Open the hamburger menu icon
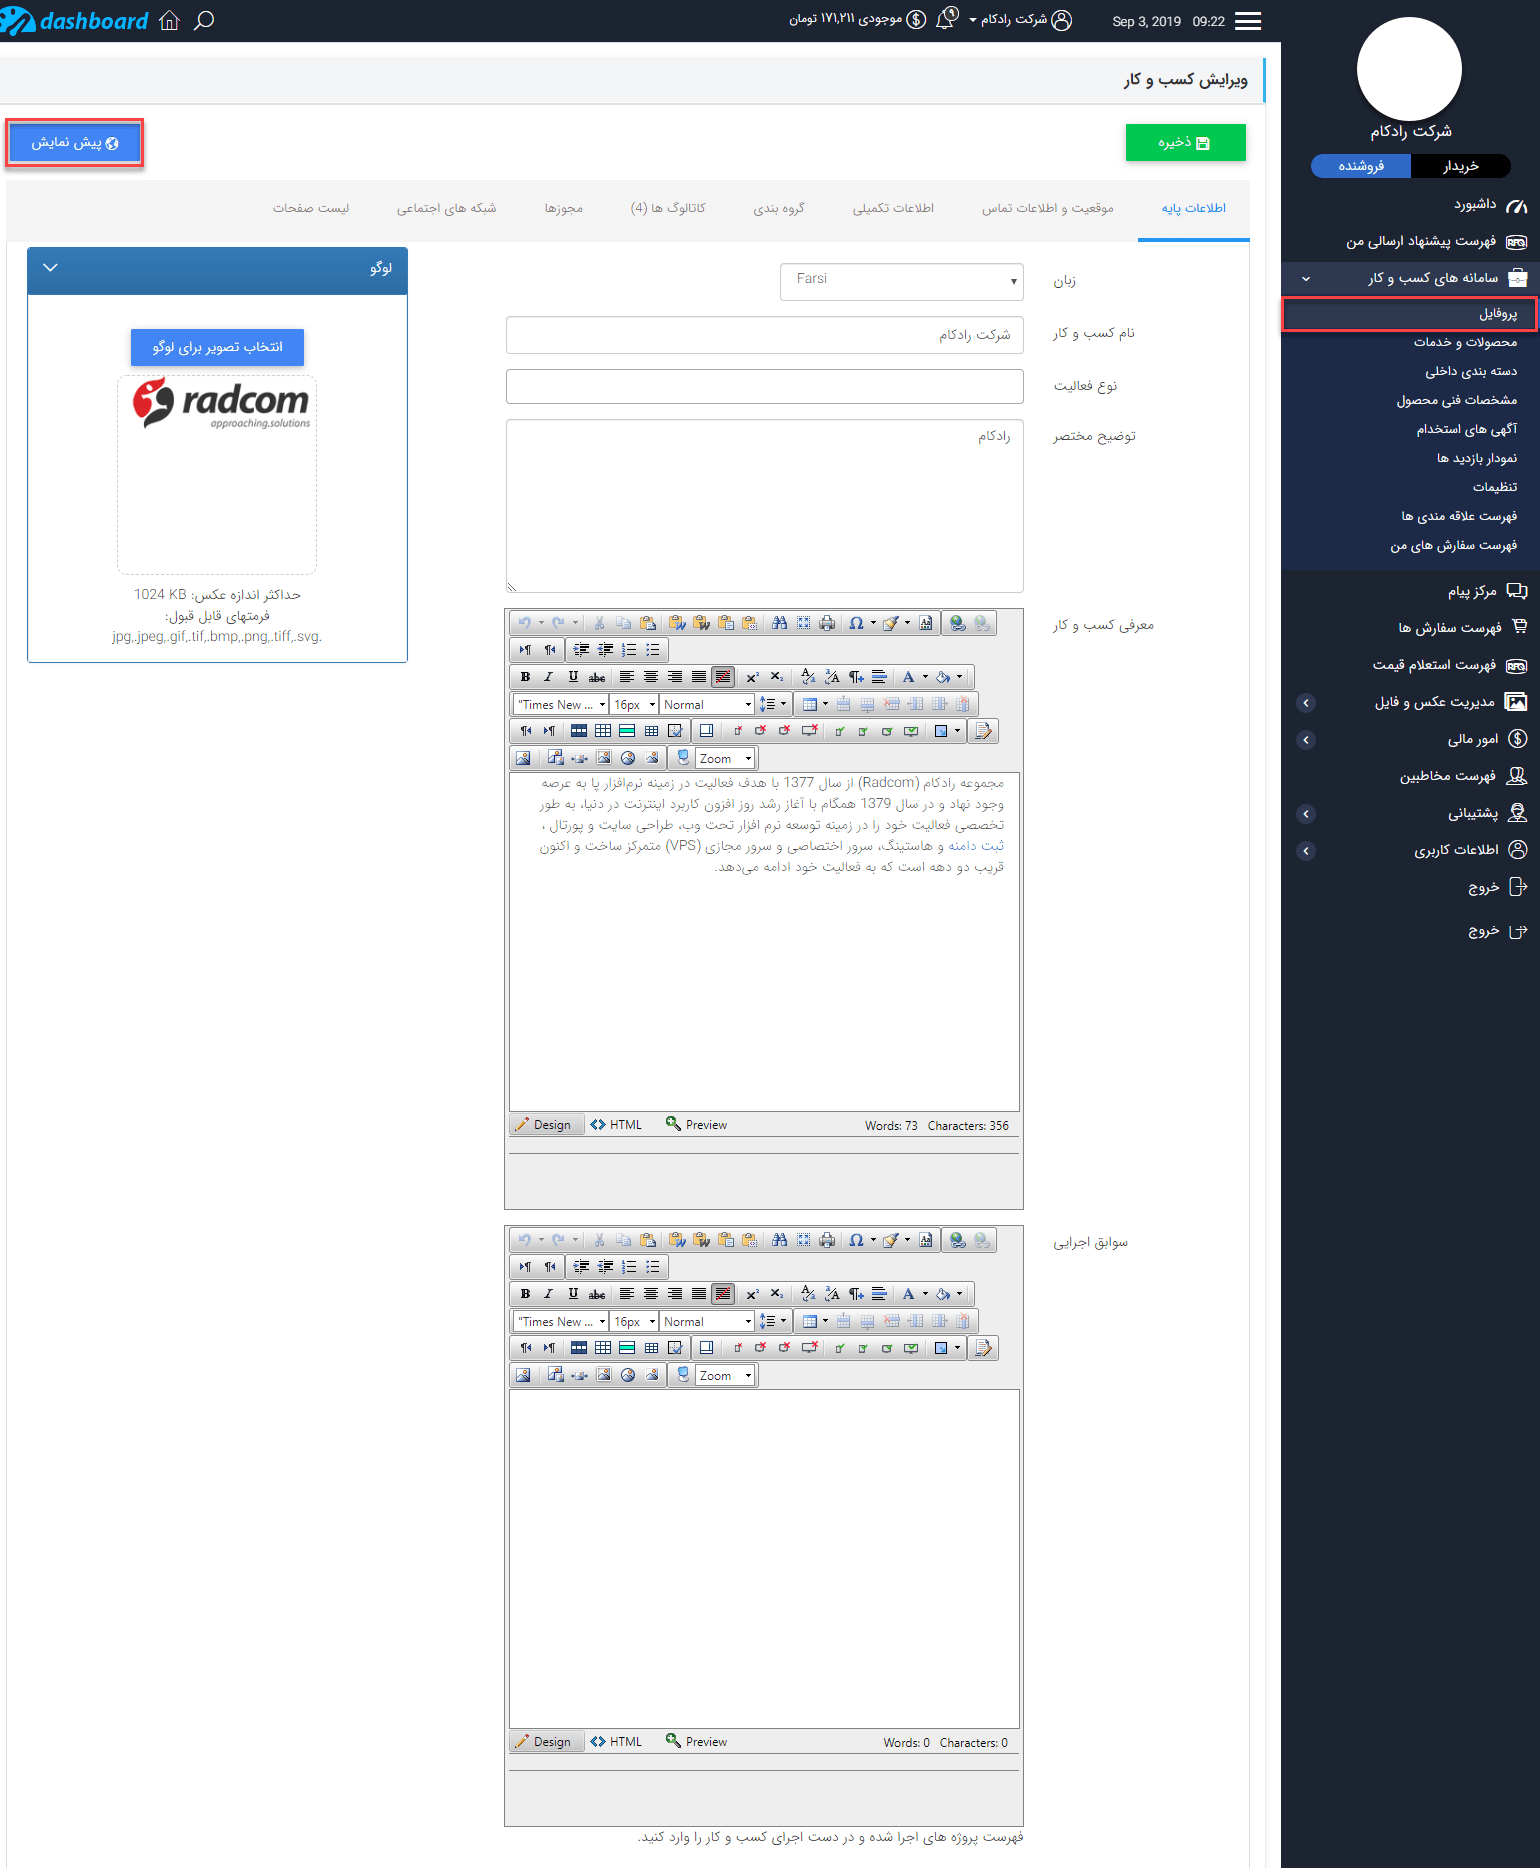Image resolution: width=1540 pixels, height=1868 pixels. tap(1247, 21)
